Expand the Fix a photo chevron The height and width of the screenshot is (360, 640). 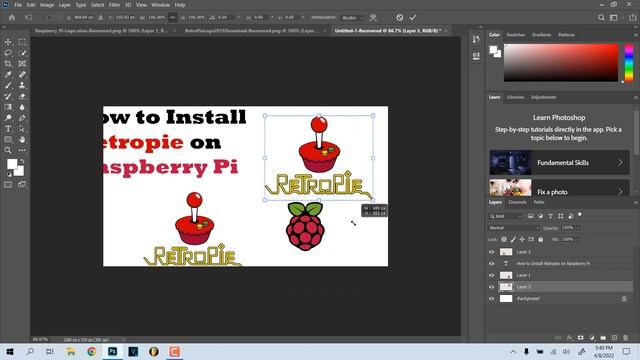620,191
